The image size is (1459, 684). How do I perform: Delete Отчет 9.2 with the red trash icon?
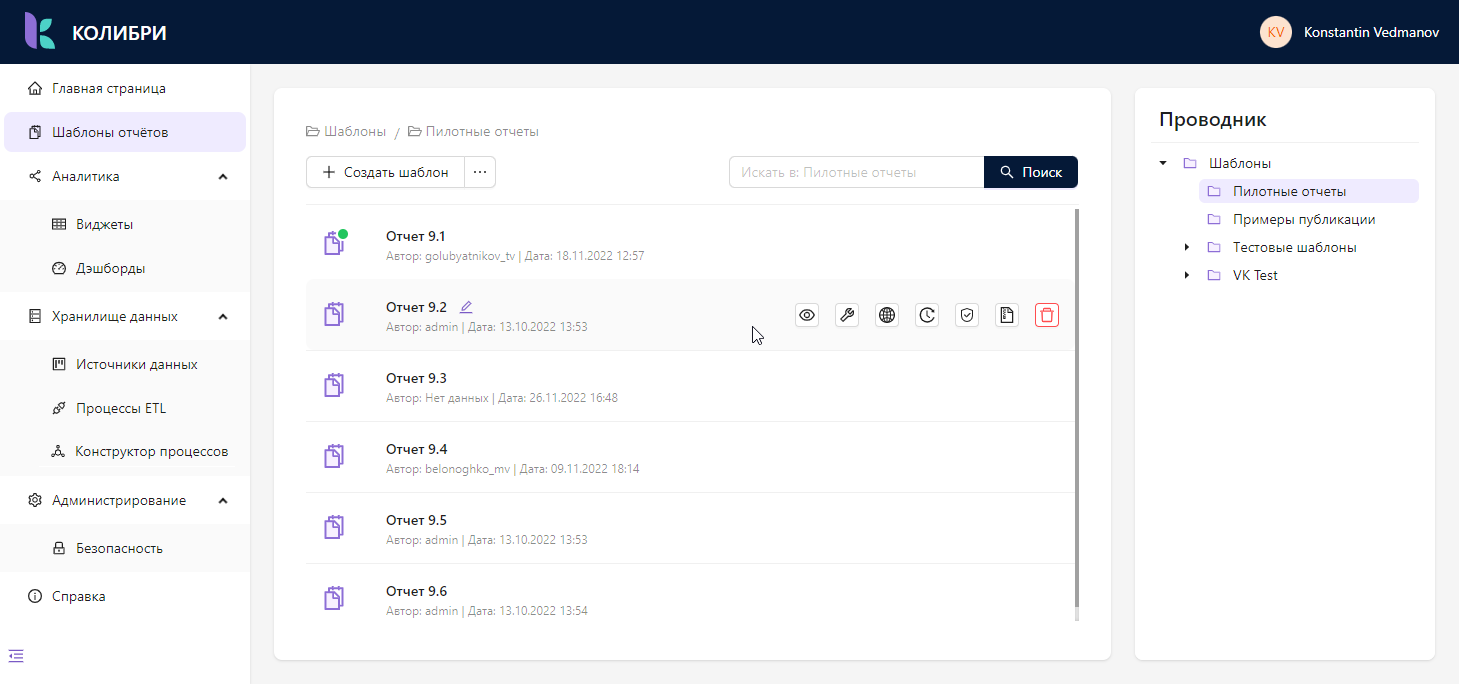point(1047,315)
